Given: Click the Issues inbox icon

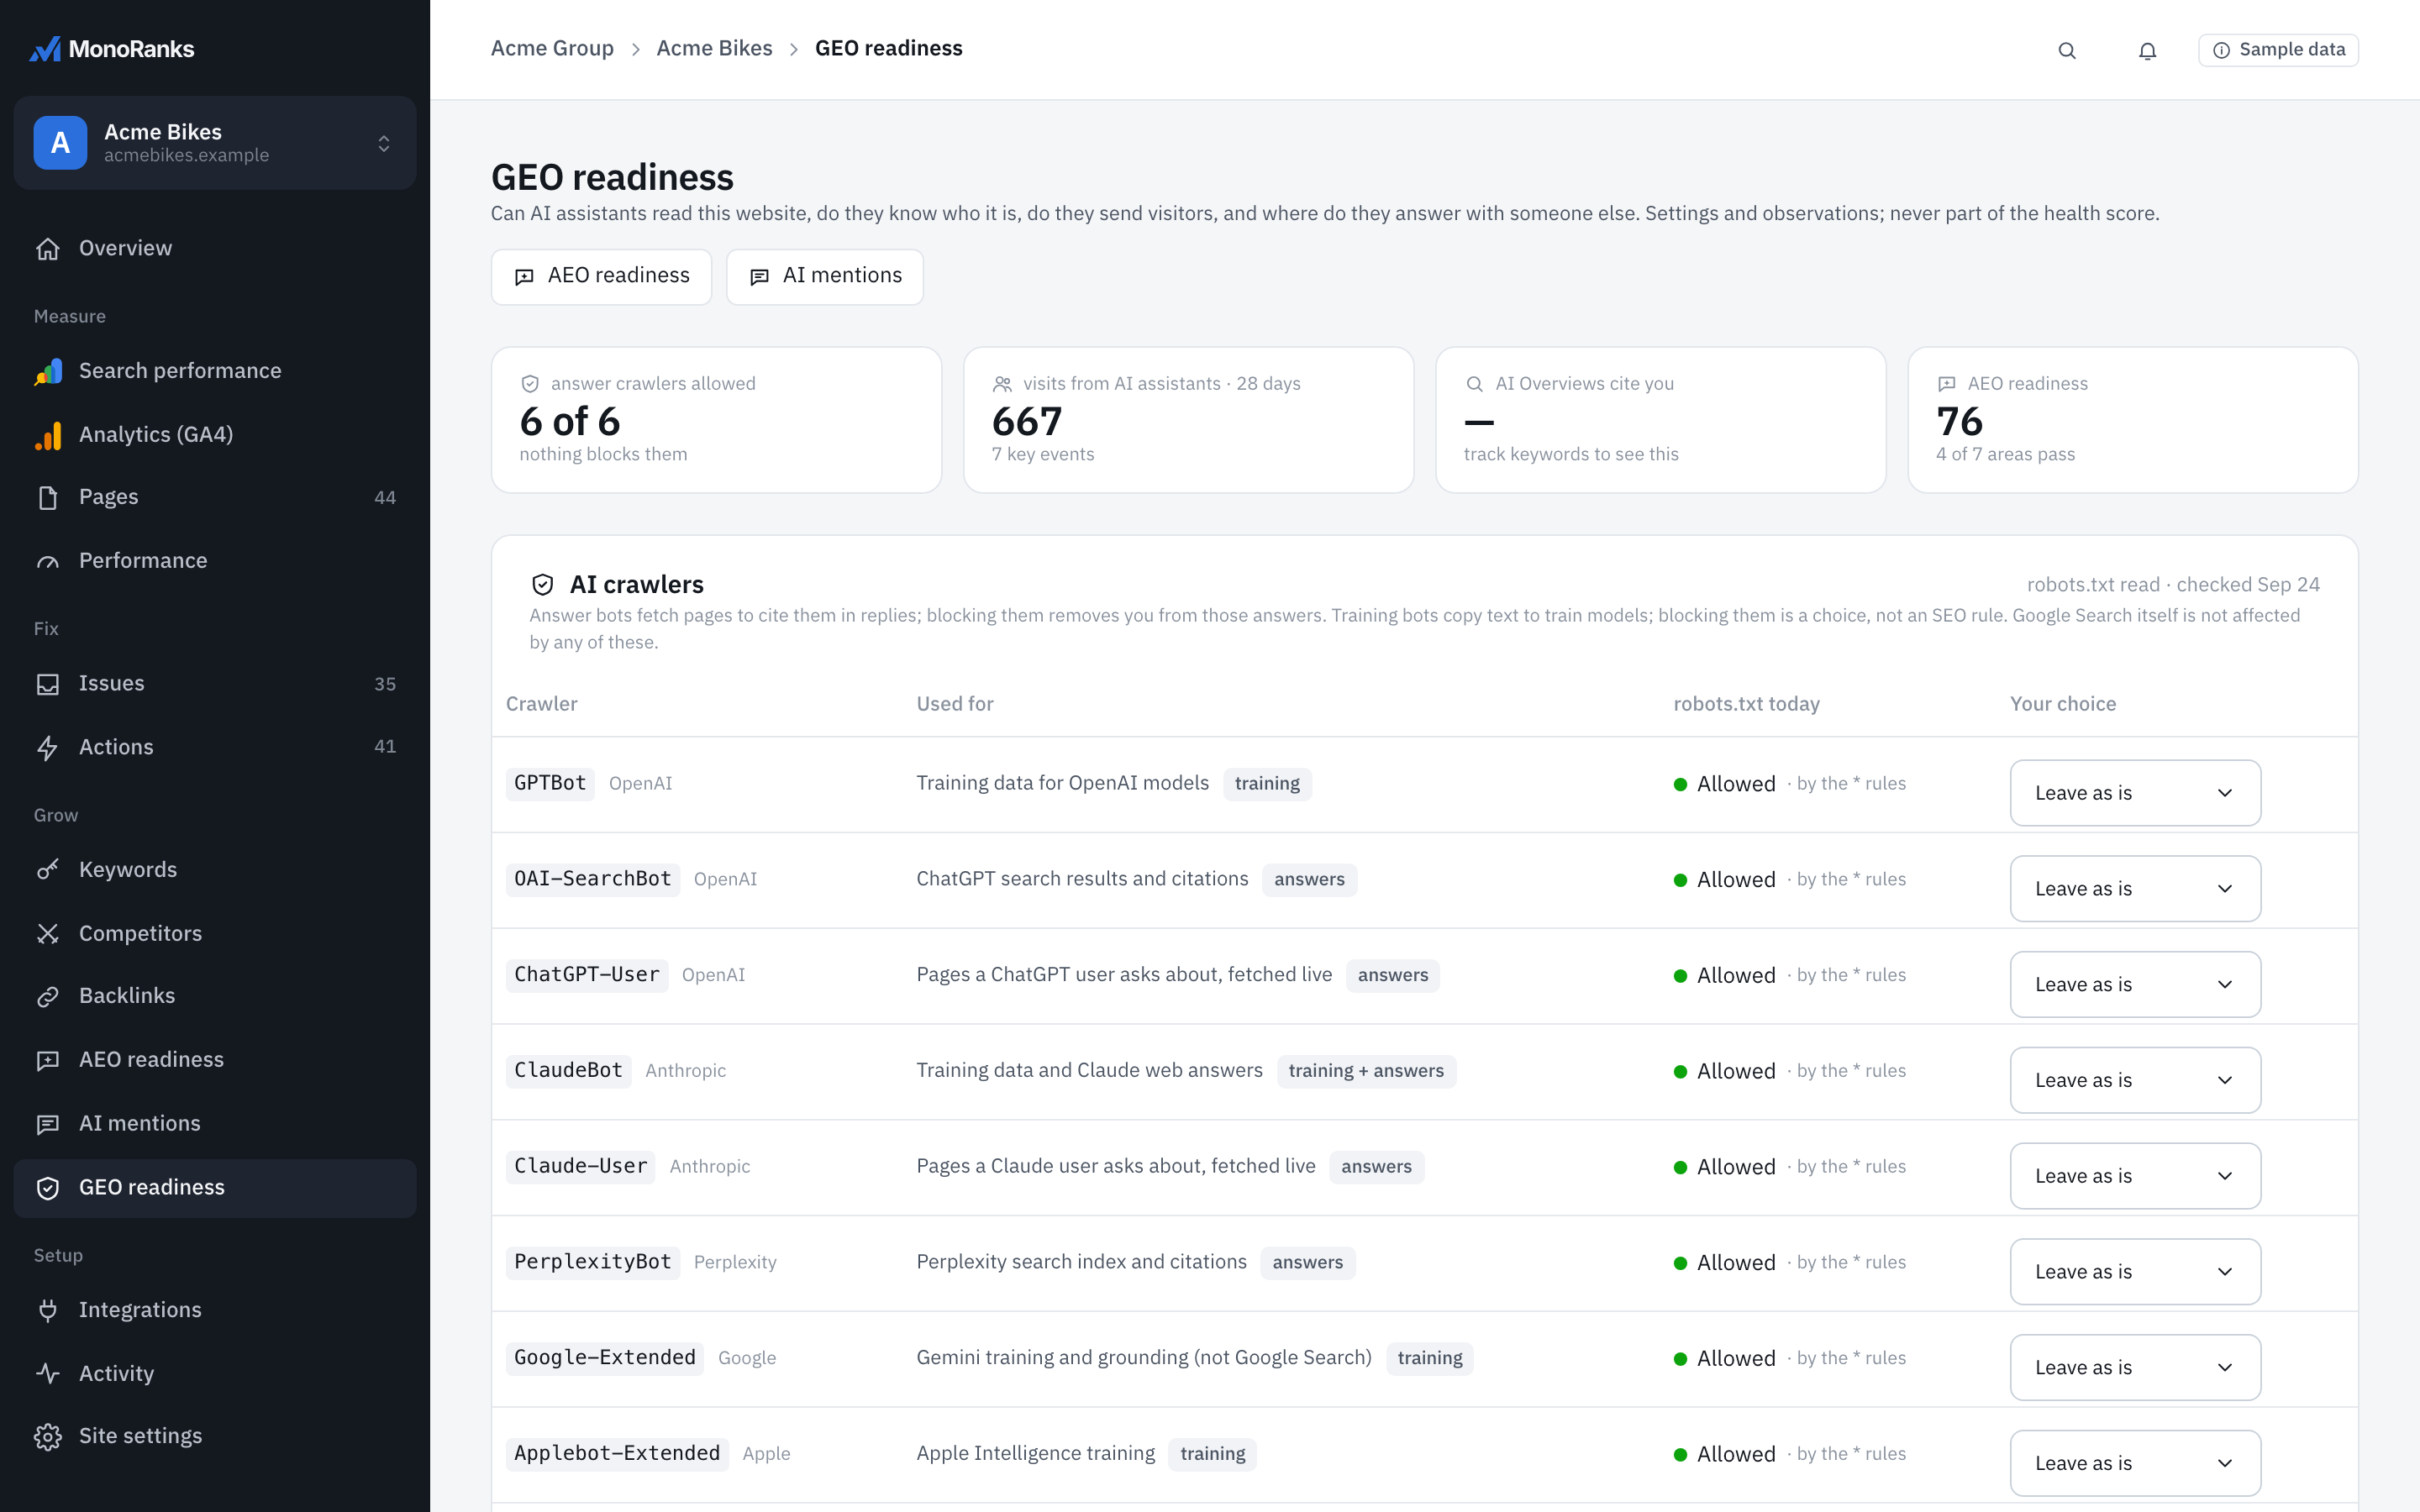Looking at the screenshot, I should click(48, 684).
